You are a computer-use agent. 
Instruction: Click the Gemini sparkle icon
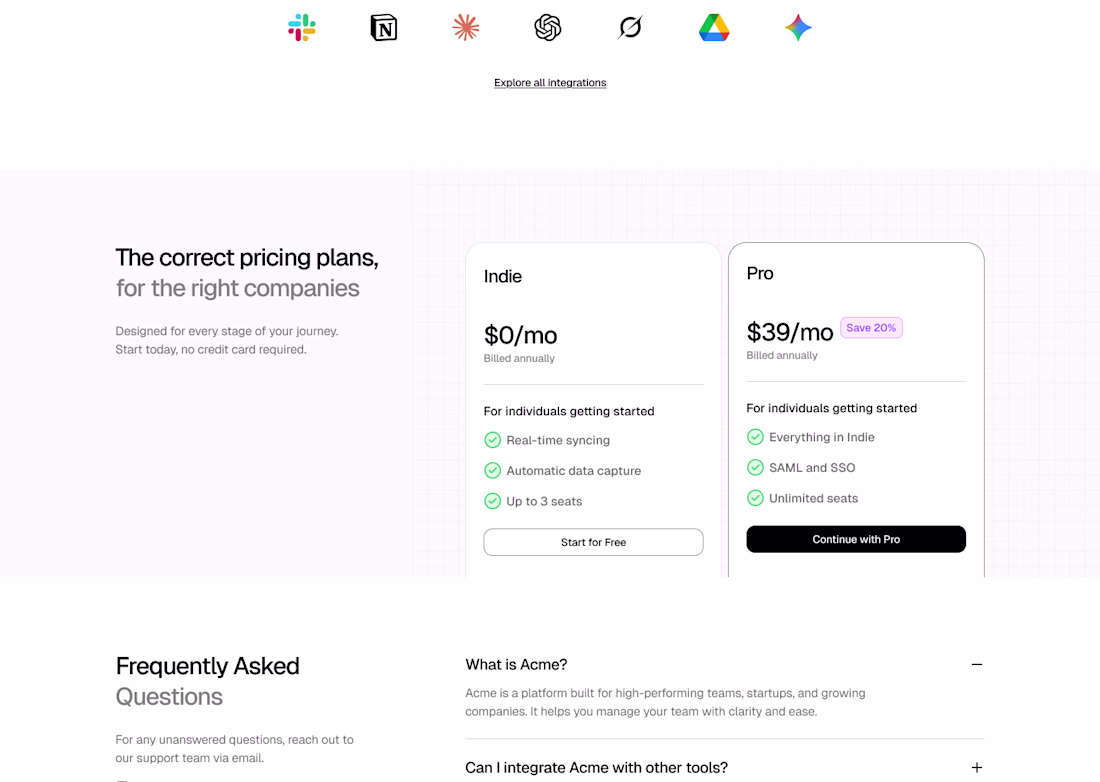point(798,28)
